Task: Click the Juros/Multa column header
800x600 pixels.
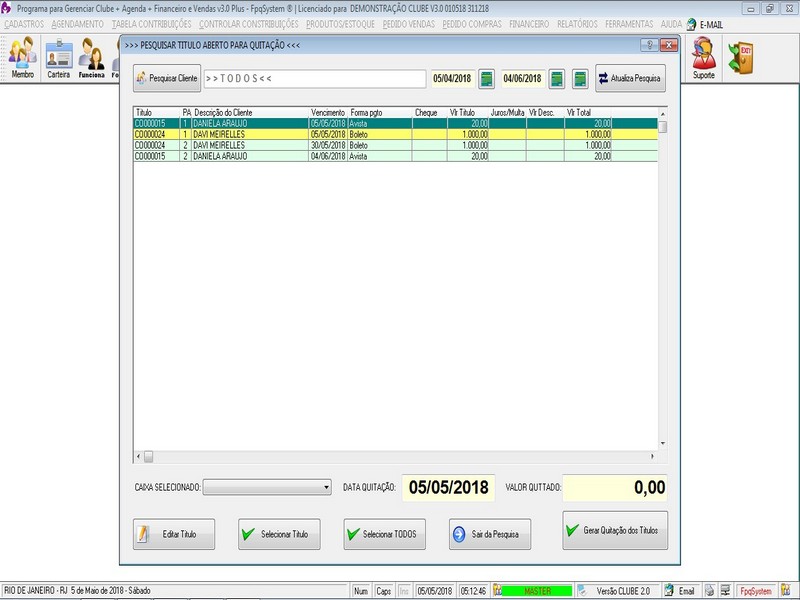Action: 507,113
